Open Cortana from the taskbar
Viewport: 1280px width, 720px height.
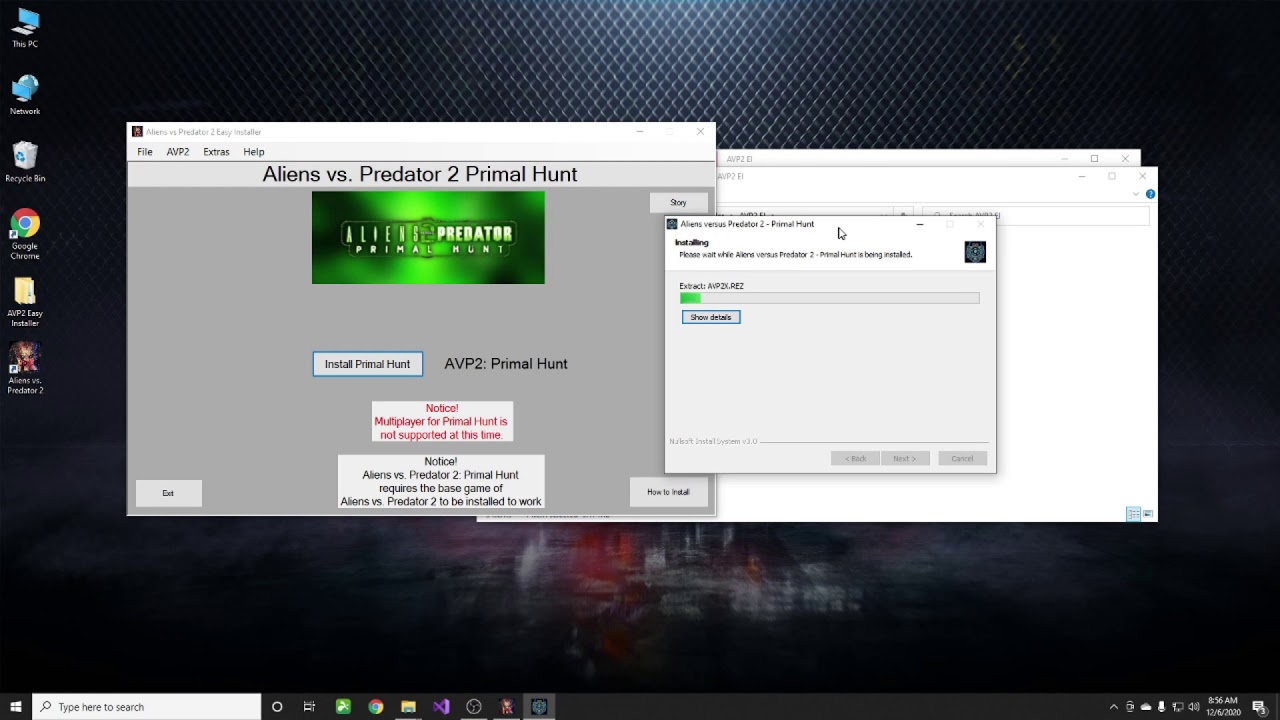click(277, 707)
